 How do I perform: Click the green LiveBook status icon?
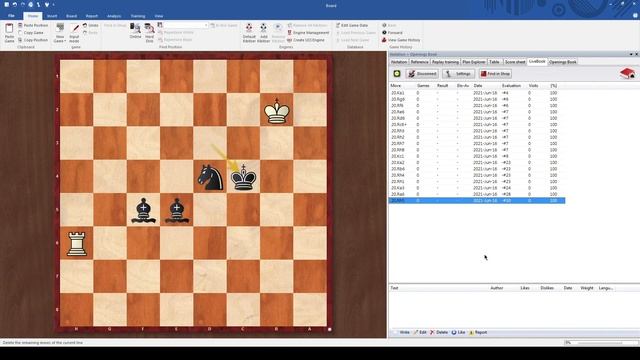tap(397, 74)
